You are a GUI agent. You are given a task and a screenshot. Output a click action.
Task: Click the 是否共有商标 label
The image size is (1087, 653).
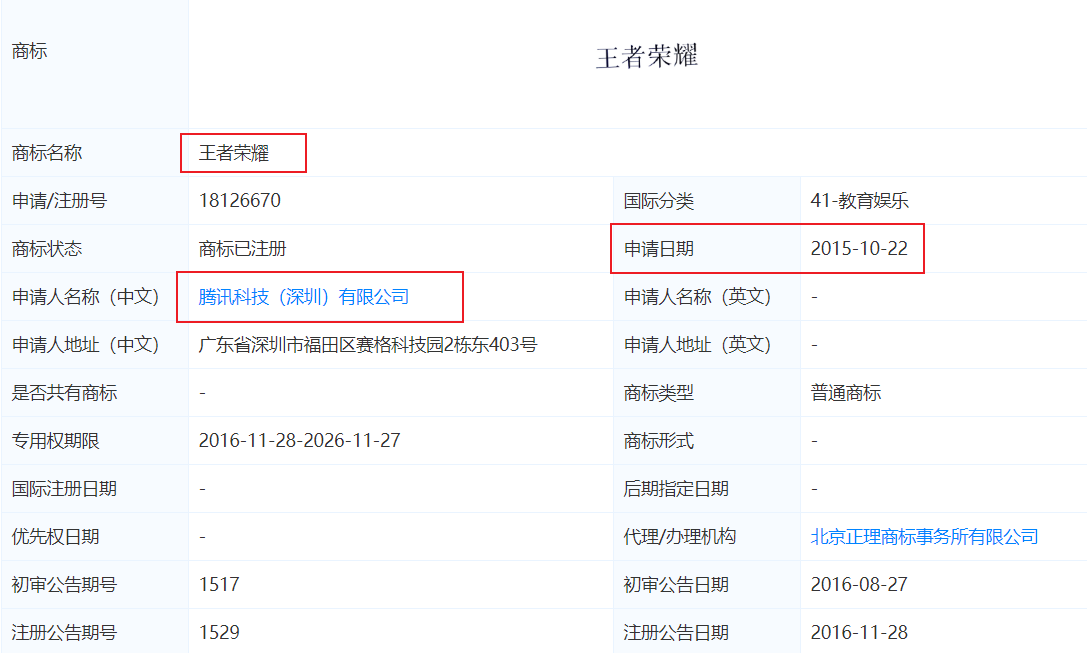click(x=64, y=393)
